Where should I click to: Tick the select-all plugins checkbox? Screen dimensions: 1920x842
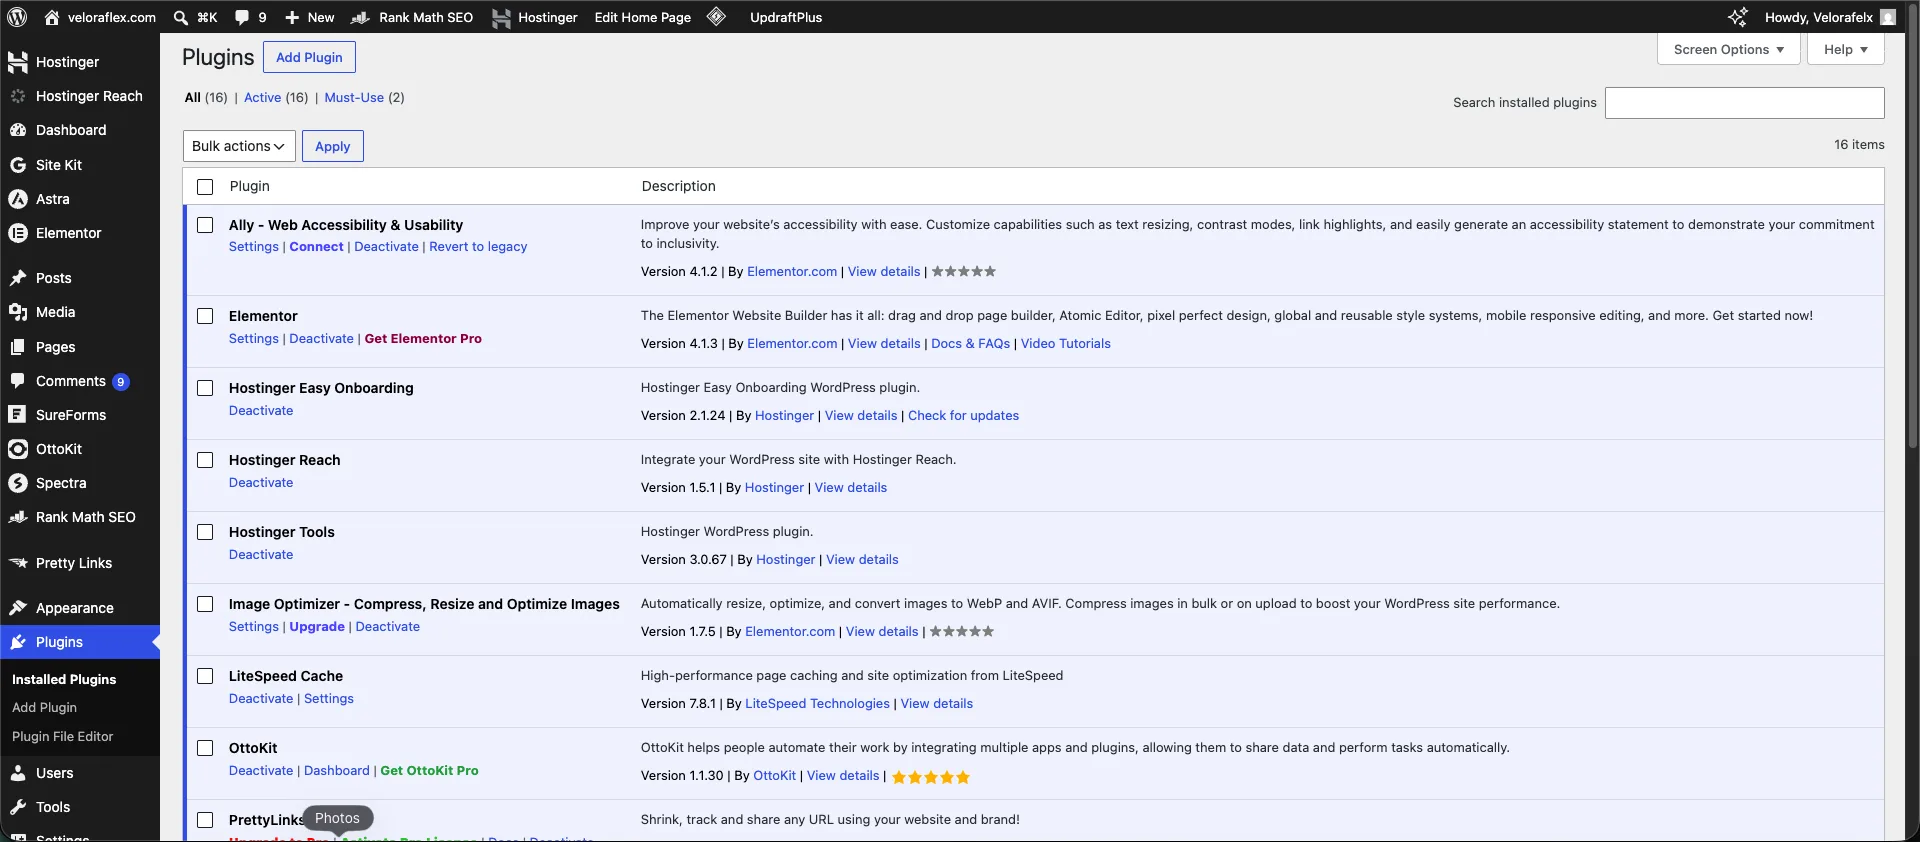[x=205, y=187]
